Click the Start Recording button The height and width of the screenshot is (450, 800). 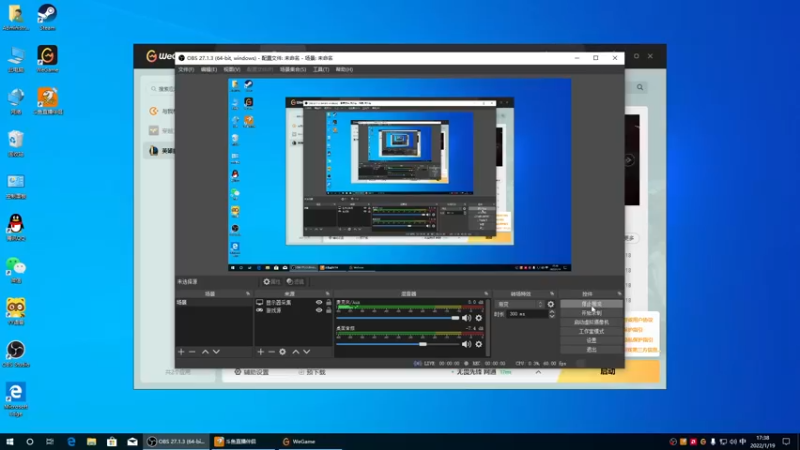[591, 313]
